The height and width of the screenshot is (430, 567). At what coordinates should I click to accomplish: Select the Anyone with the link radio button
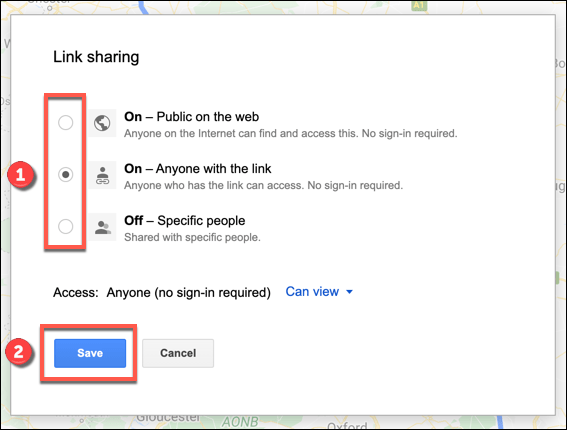(65, 175)
